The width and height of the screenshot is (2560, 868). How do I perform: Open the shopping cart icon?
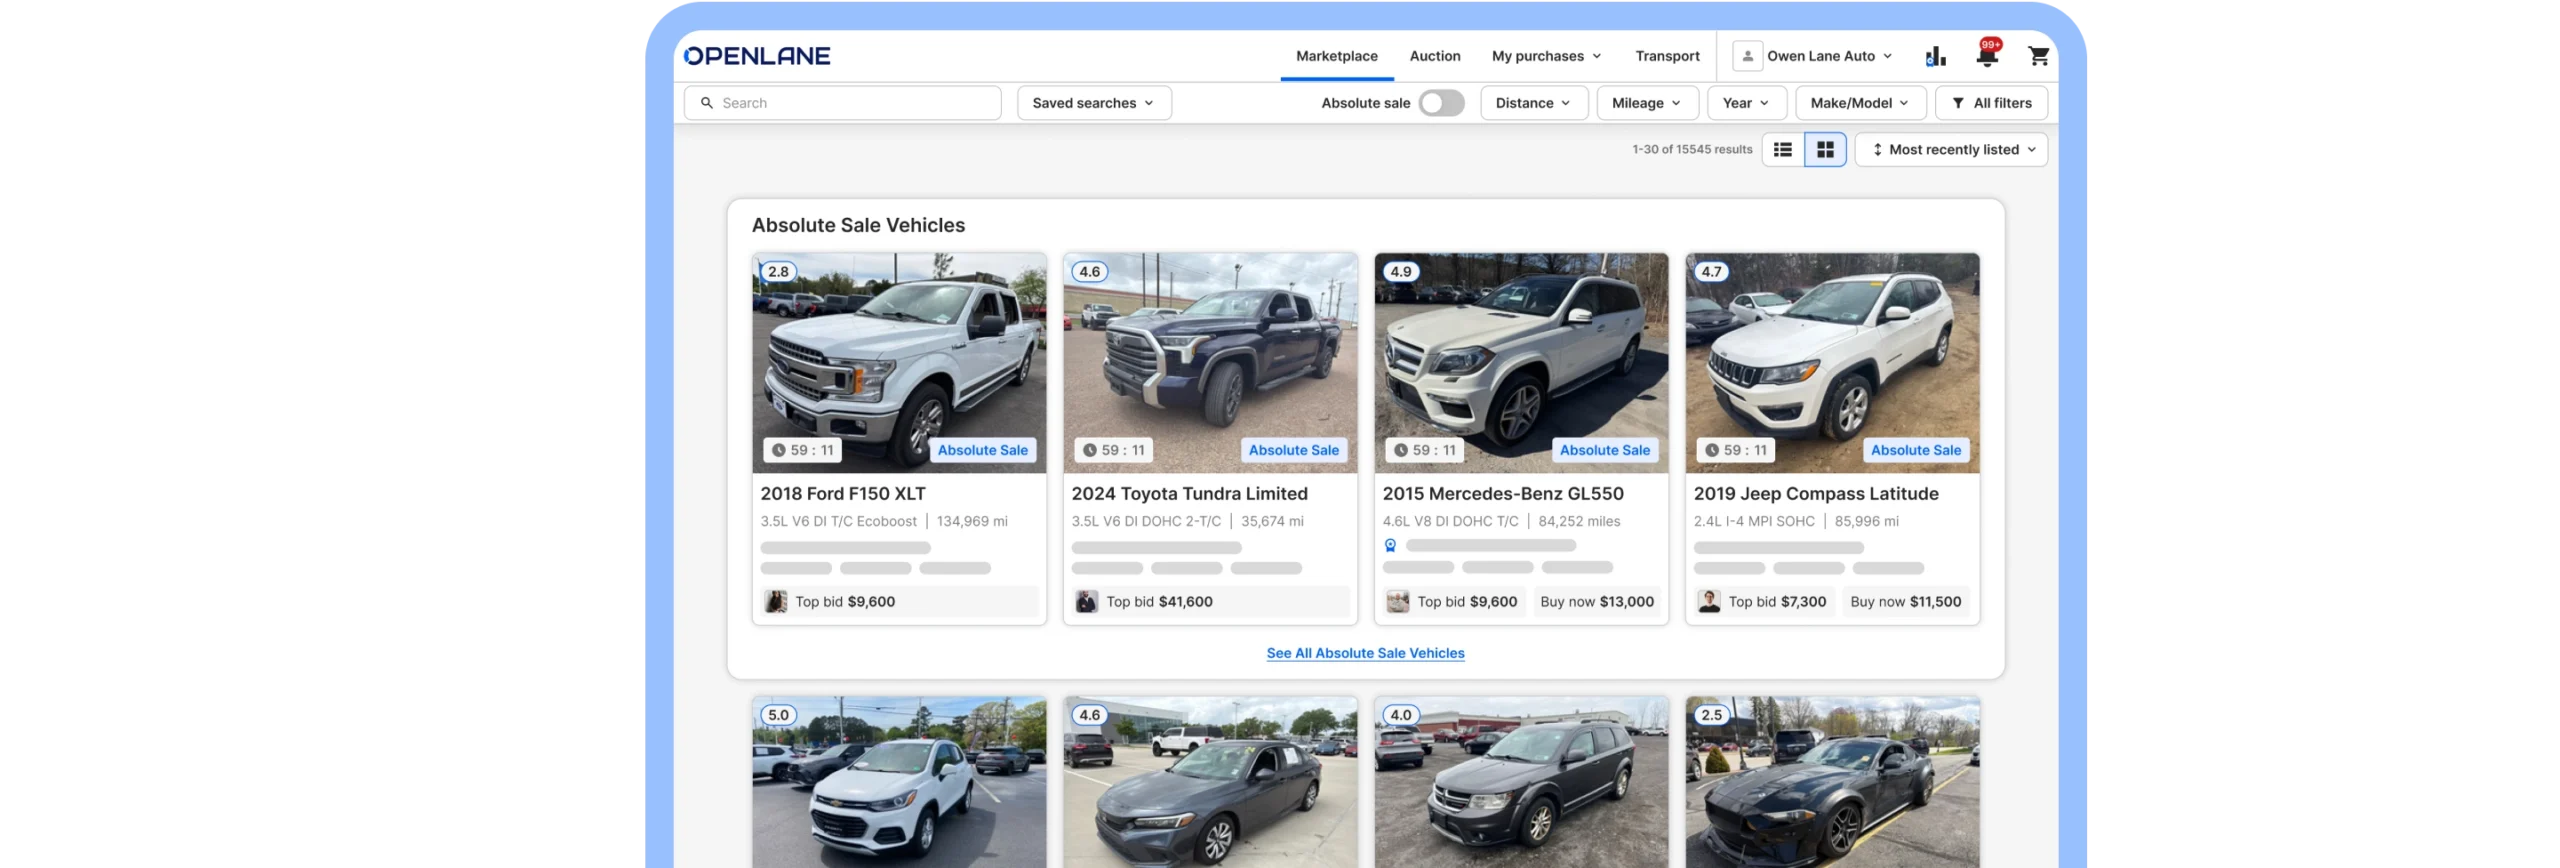click(x=2038, y=56)
